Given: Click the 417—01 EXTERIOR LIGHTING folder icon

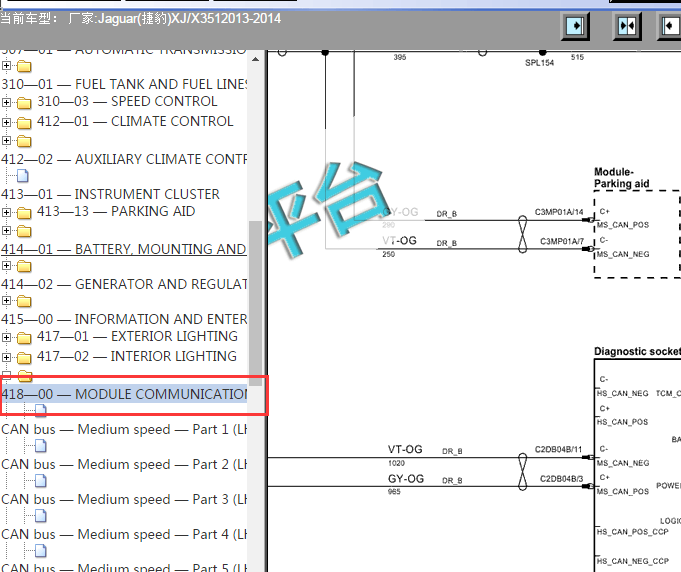Looking at the screenshot, I should pos(24,337).
